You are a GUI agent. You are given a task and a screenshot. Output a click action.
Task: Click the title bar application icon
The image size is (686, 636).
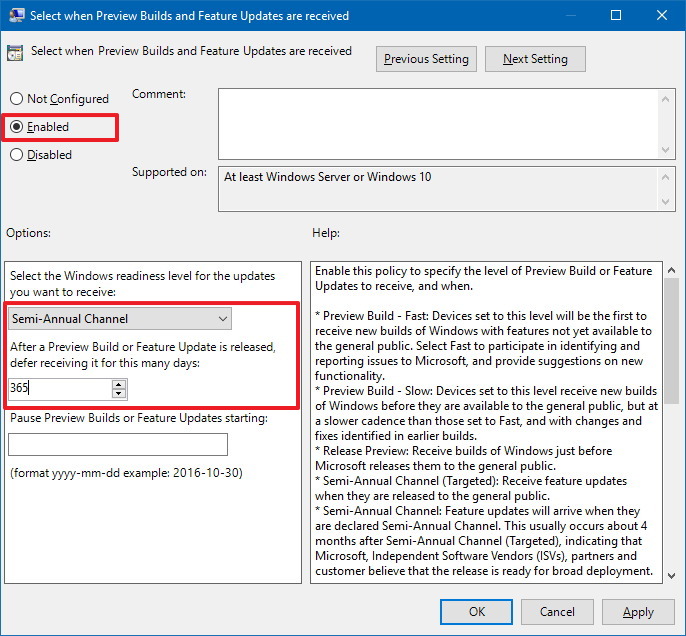pos(17,15)
